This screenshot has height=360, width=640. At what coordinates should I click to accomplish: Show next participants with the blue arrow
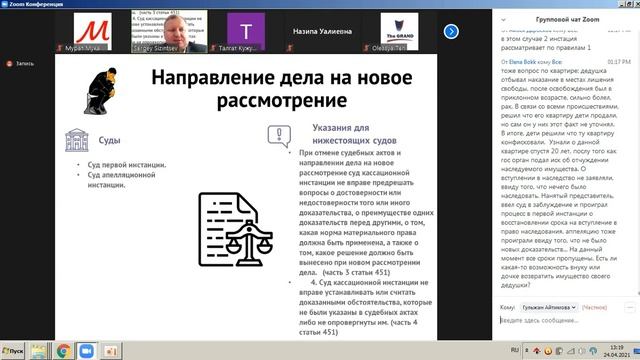click(451, 31)
